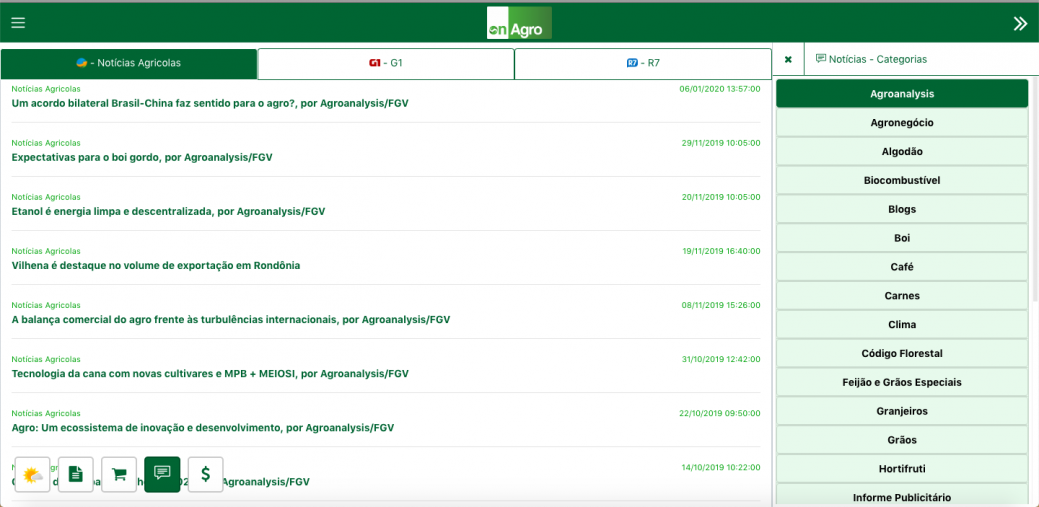Open the shopping cart floating button

pos(119,475)
